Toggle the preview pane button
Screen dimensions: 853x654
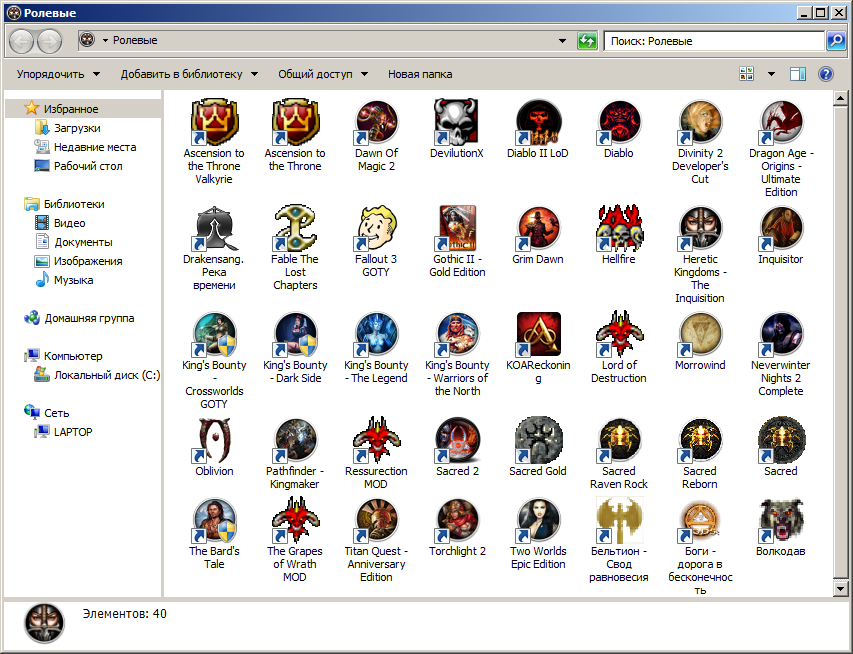798,74
